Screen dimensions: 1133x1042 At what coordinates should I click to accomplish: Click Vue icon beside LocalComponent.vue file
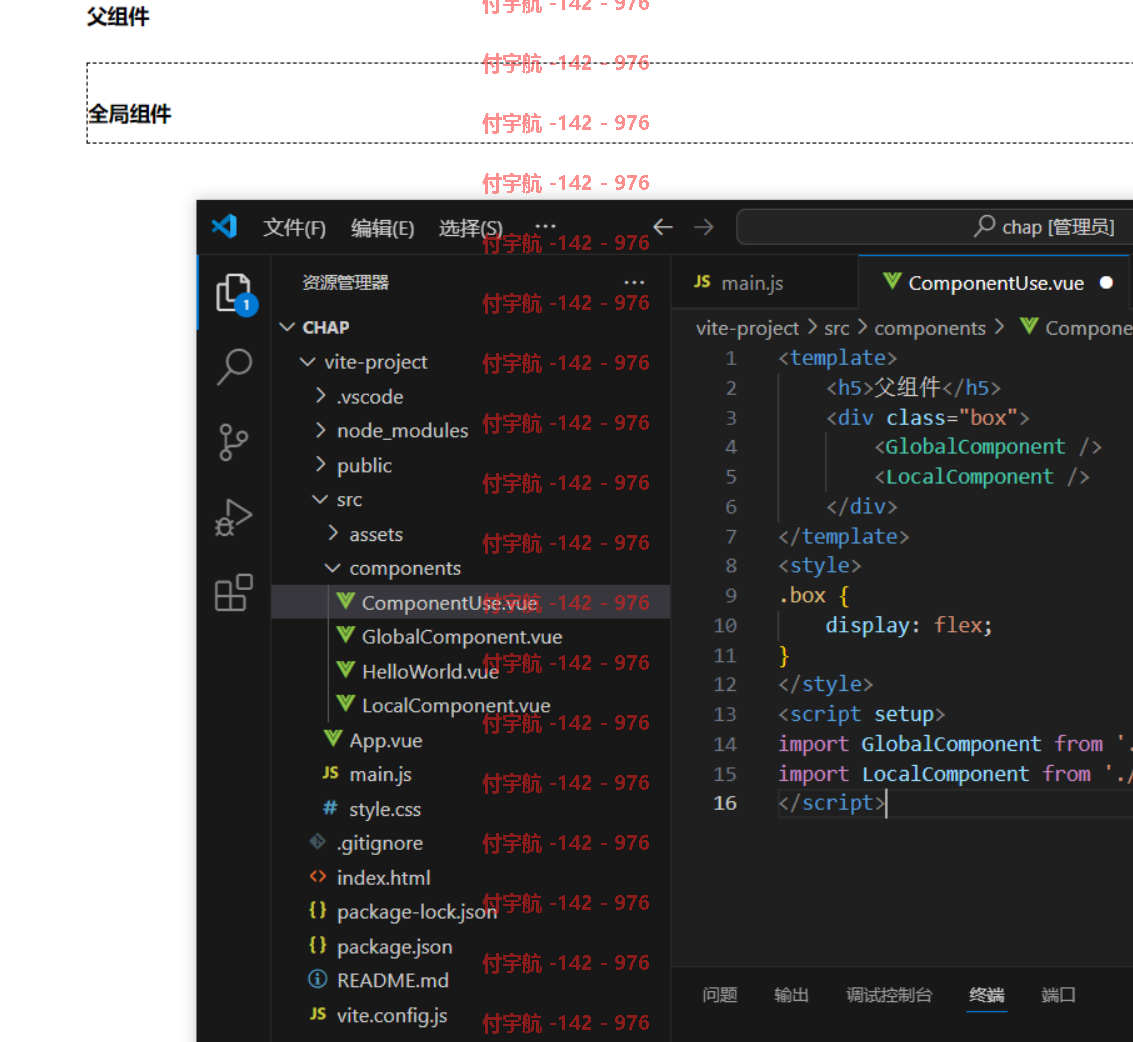[x=345, y=705]
